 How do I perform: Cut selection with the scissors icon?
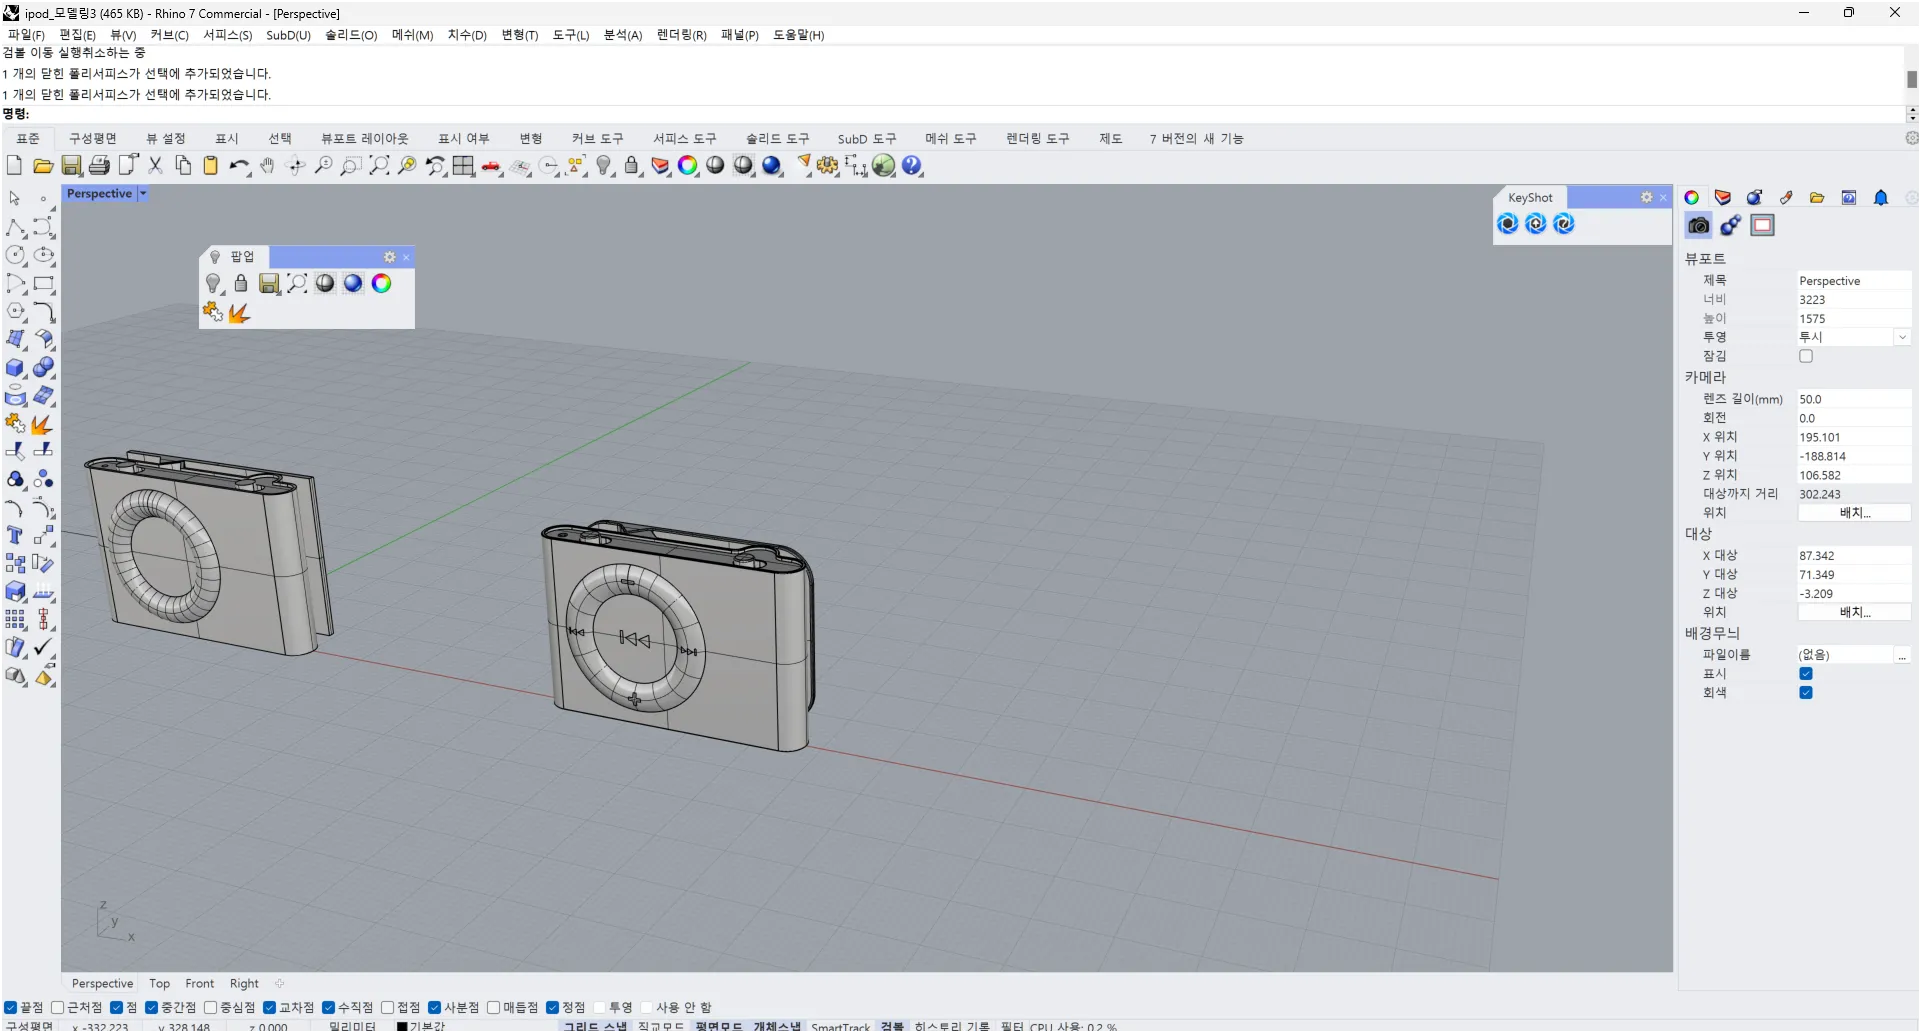[155, 166]
